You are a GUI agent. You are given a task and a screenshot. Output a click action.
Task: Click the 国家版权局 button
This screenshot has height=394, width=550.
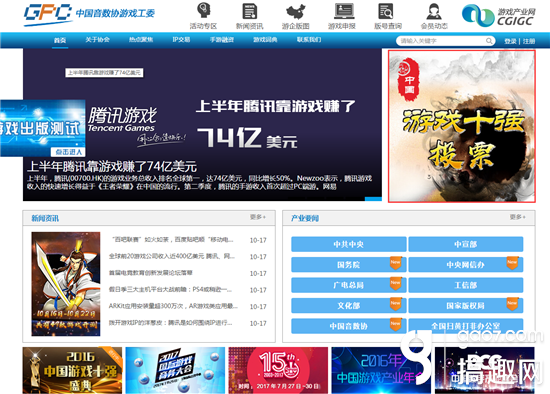click(x=465, y=306)
